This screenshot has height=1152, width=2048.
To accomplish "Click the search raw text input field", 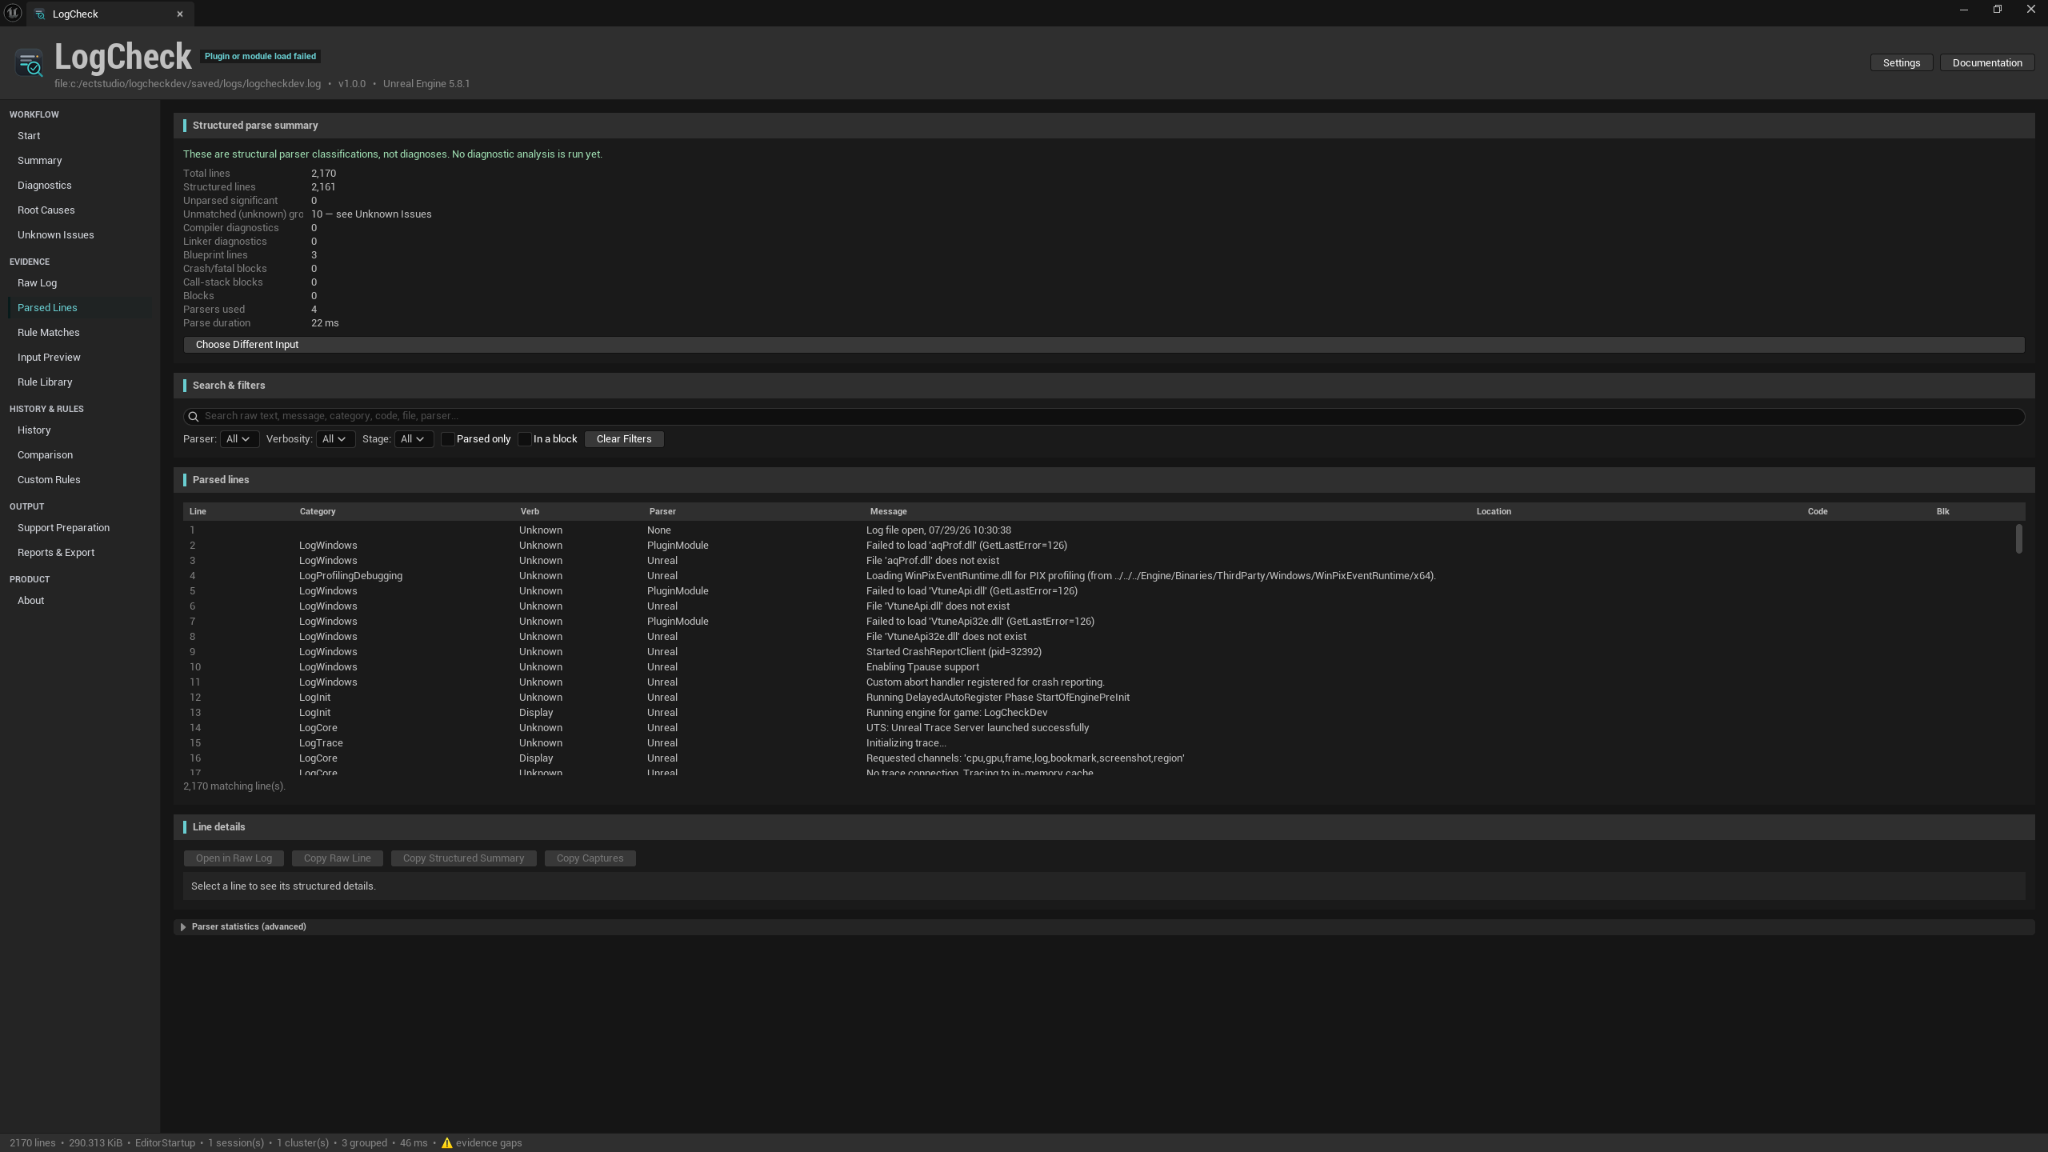I will 1103,416.
